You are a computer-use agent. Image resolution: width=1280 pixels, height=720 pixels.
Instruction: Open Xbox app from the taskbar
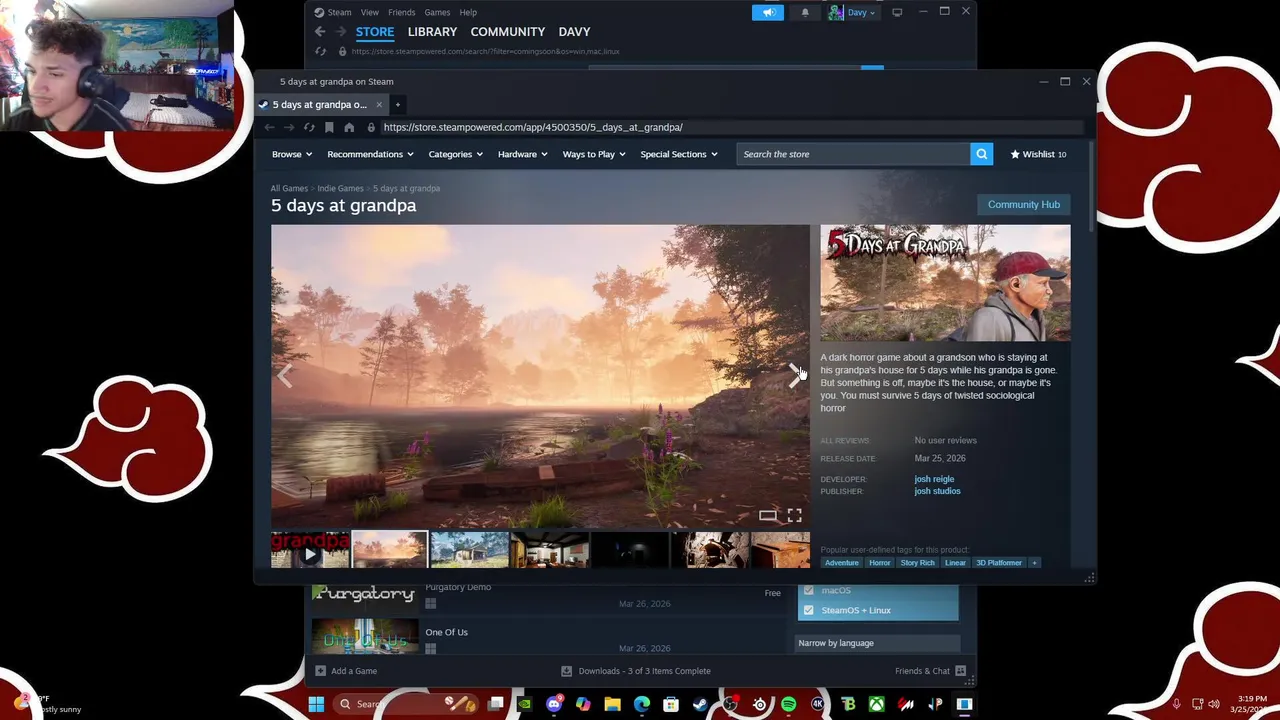pos(876,704)
